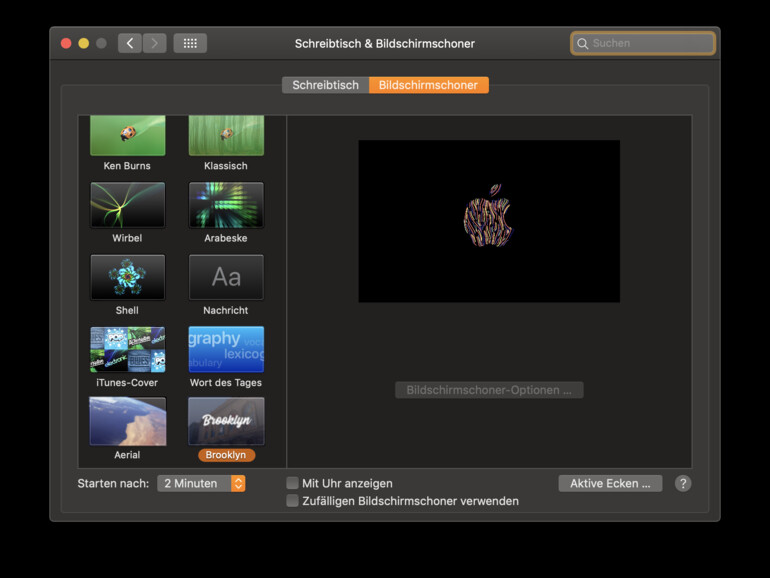Go forward with the right chevron button
This screenshot has height=578, width=770.
[155, 43]
